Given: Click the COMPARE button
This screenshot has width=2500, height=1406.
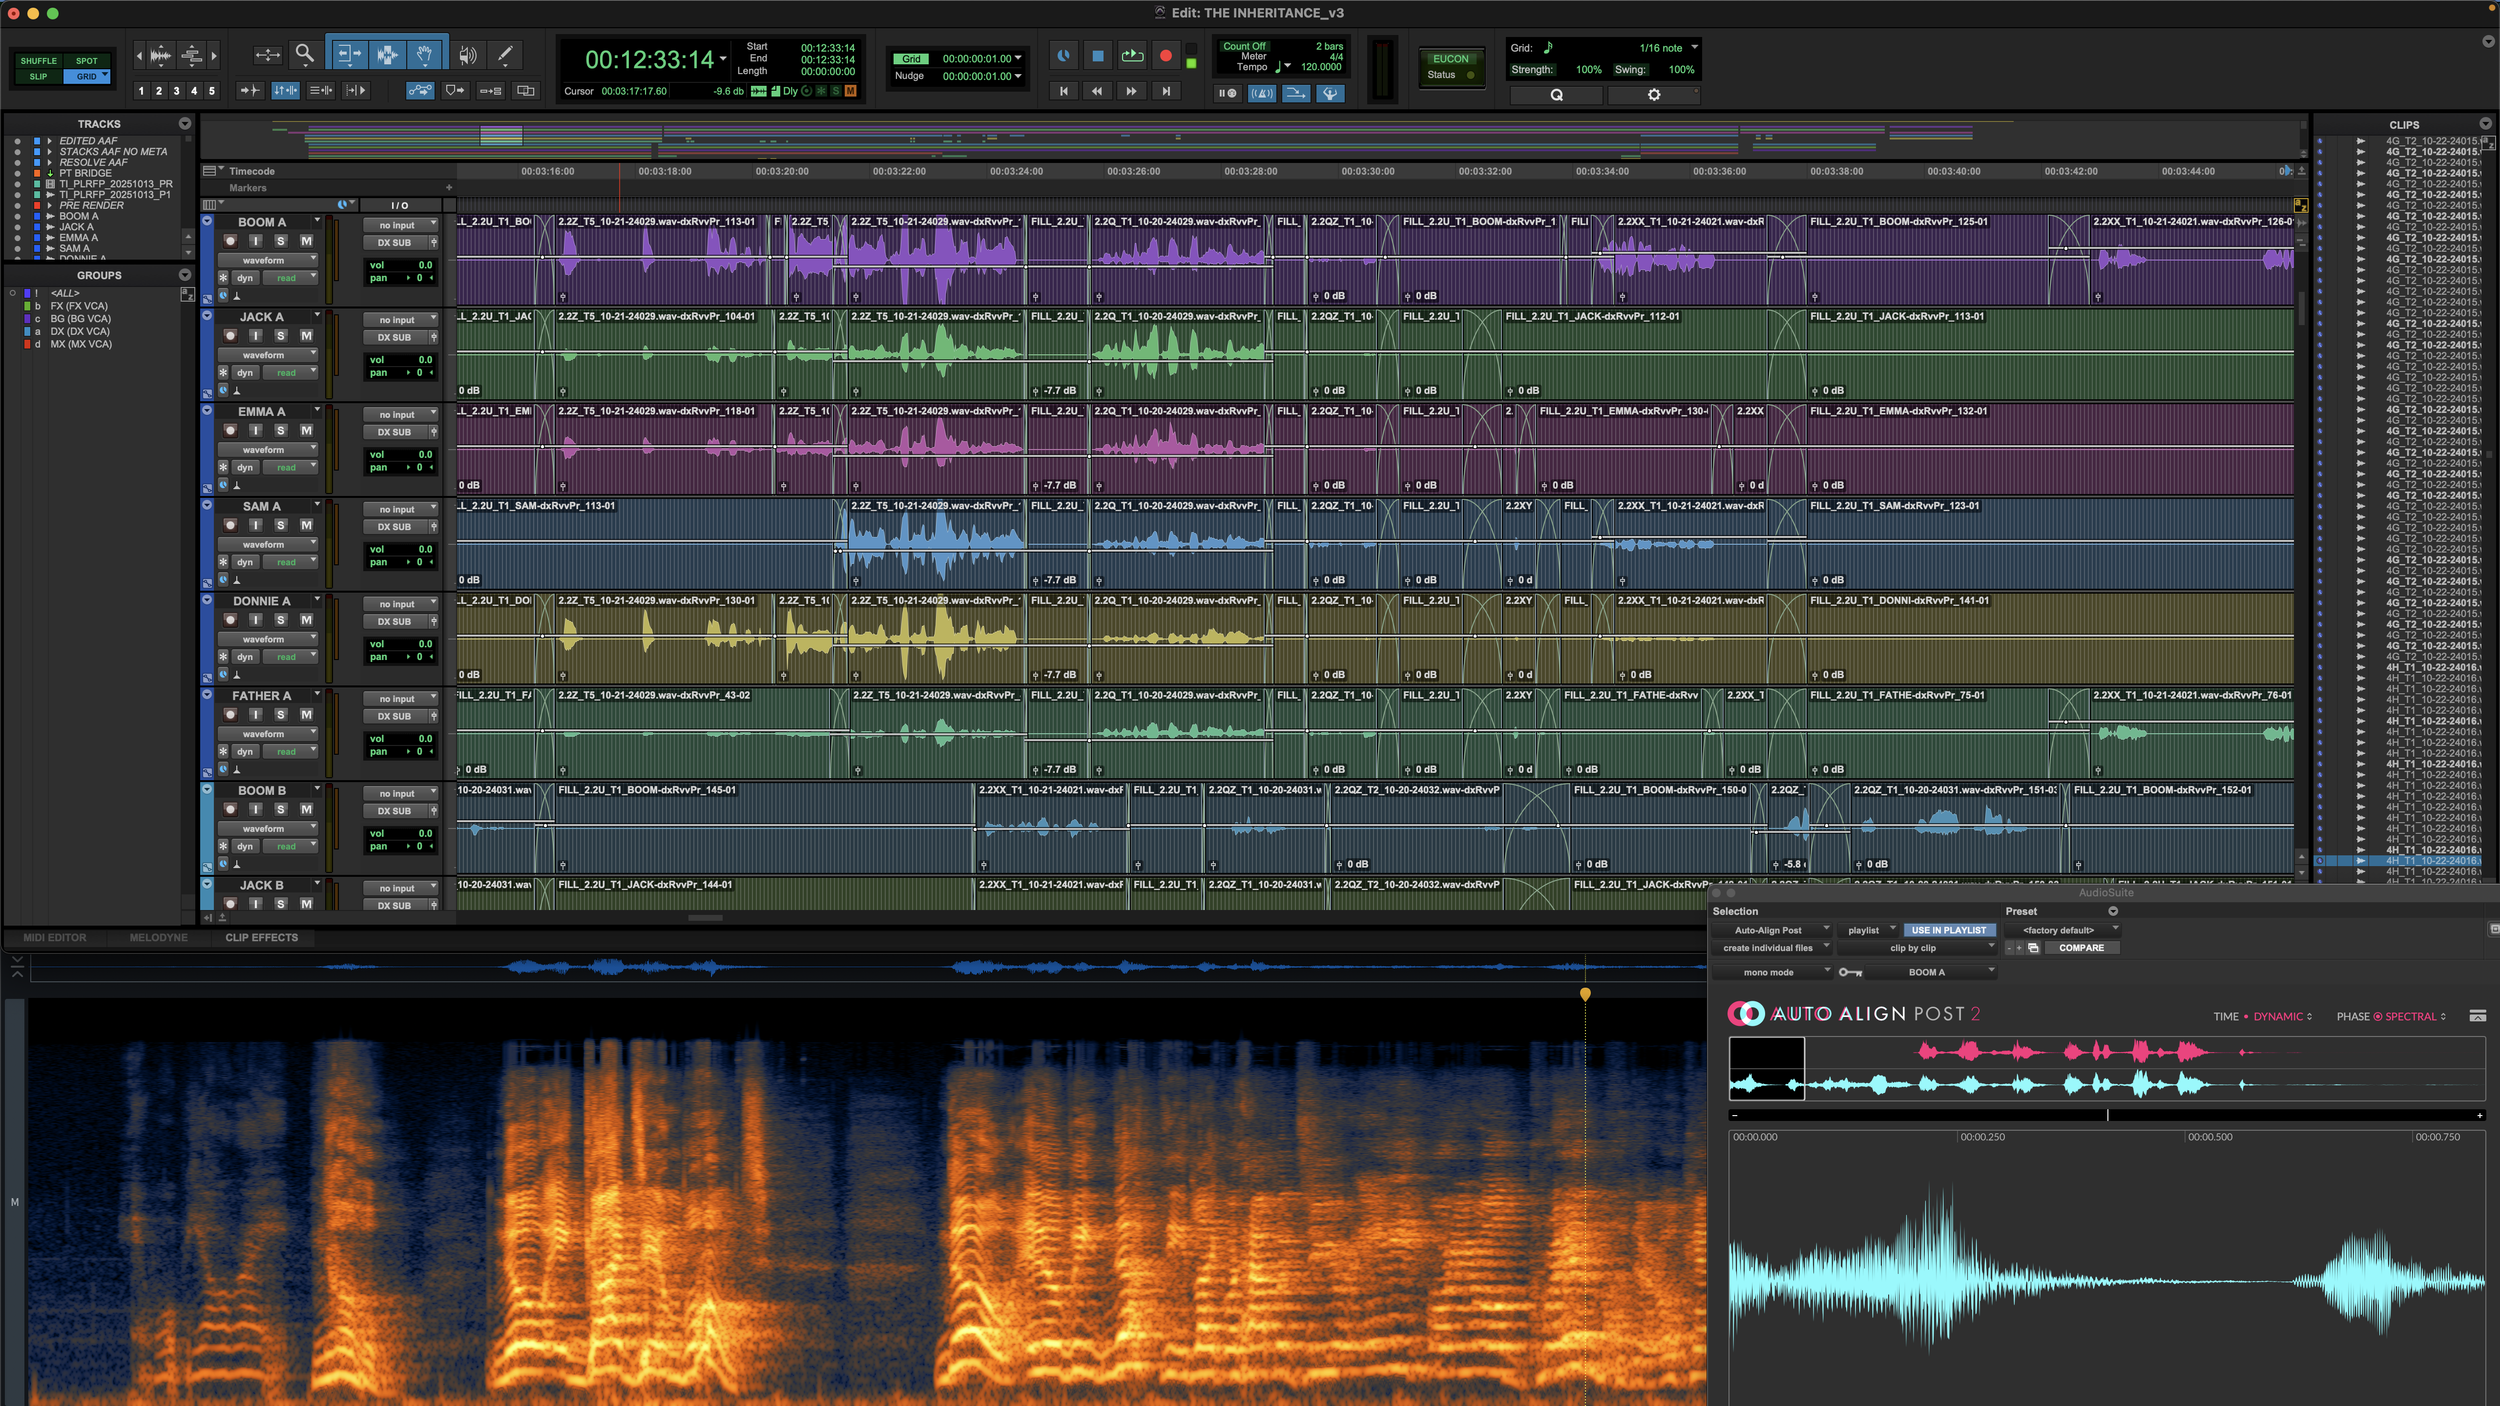Looking at the screenshot, I should coord(2080,948).
